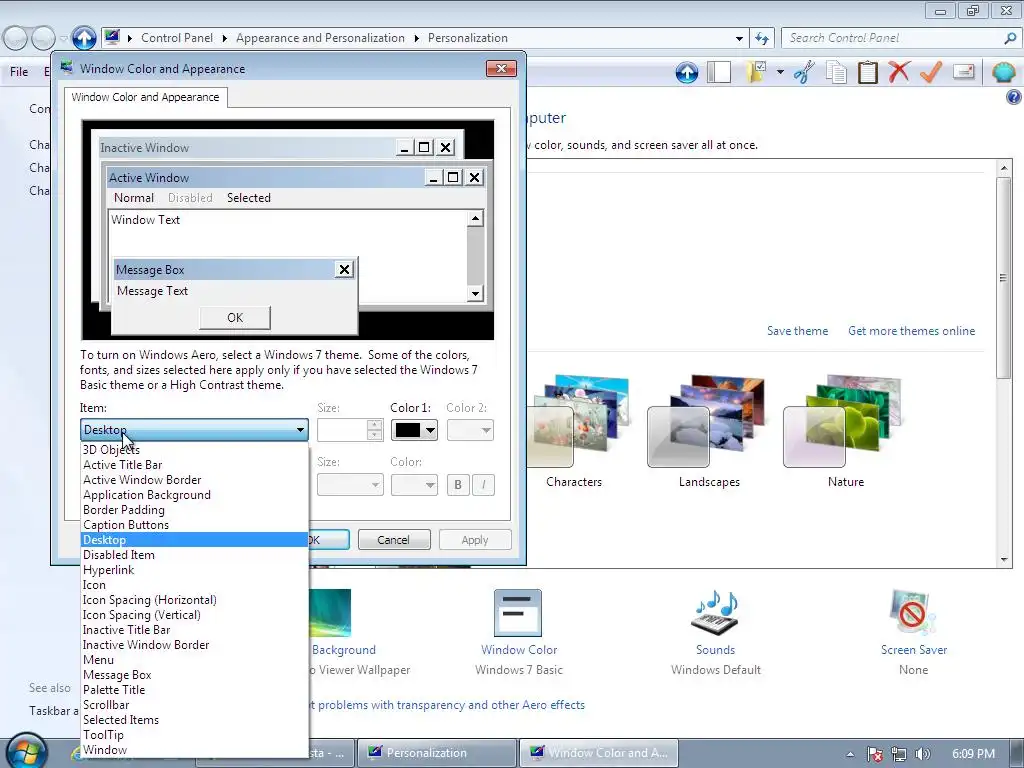1024x768 pixels.
Task: Click Save theme link
Action: 797,330
